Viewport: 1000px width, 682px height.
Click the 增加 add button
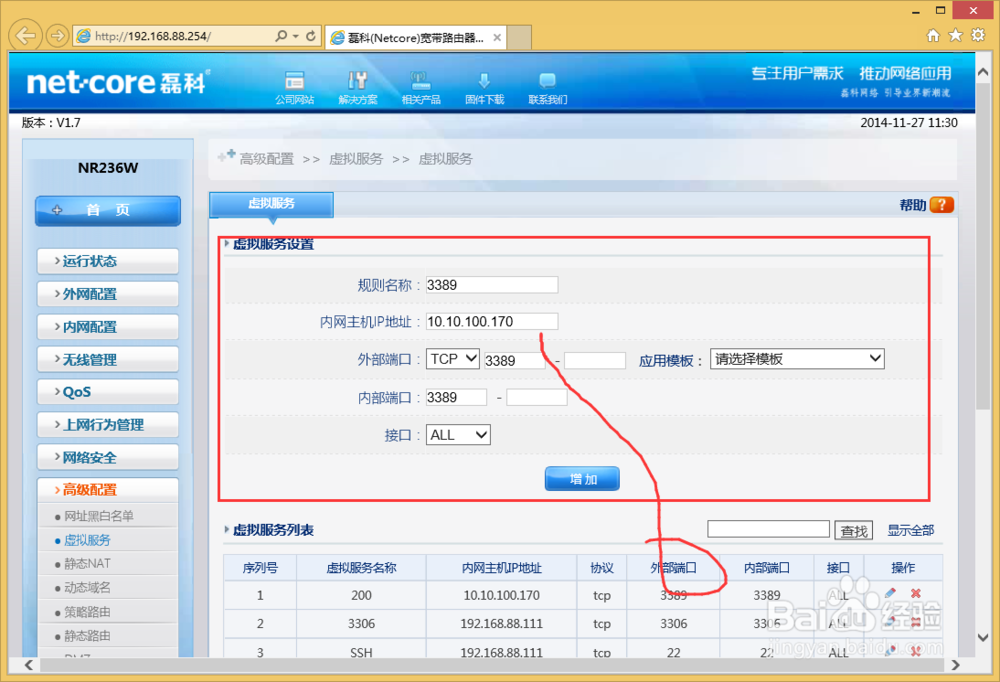[x=582, y=478]
